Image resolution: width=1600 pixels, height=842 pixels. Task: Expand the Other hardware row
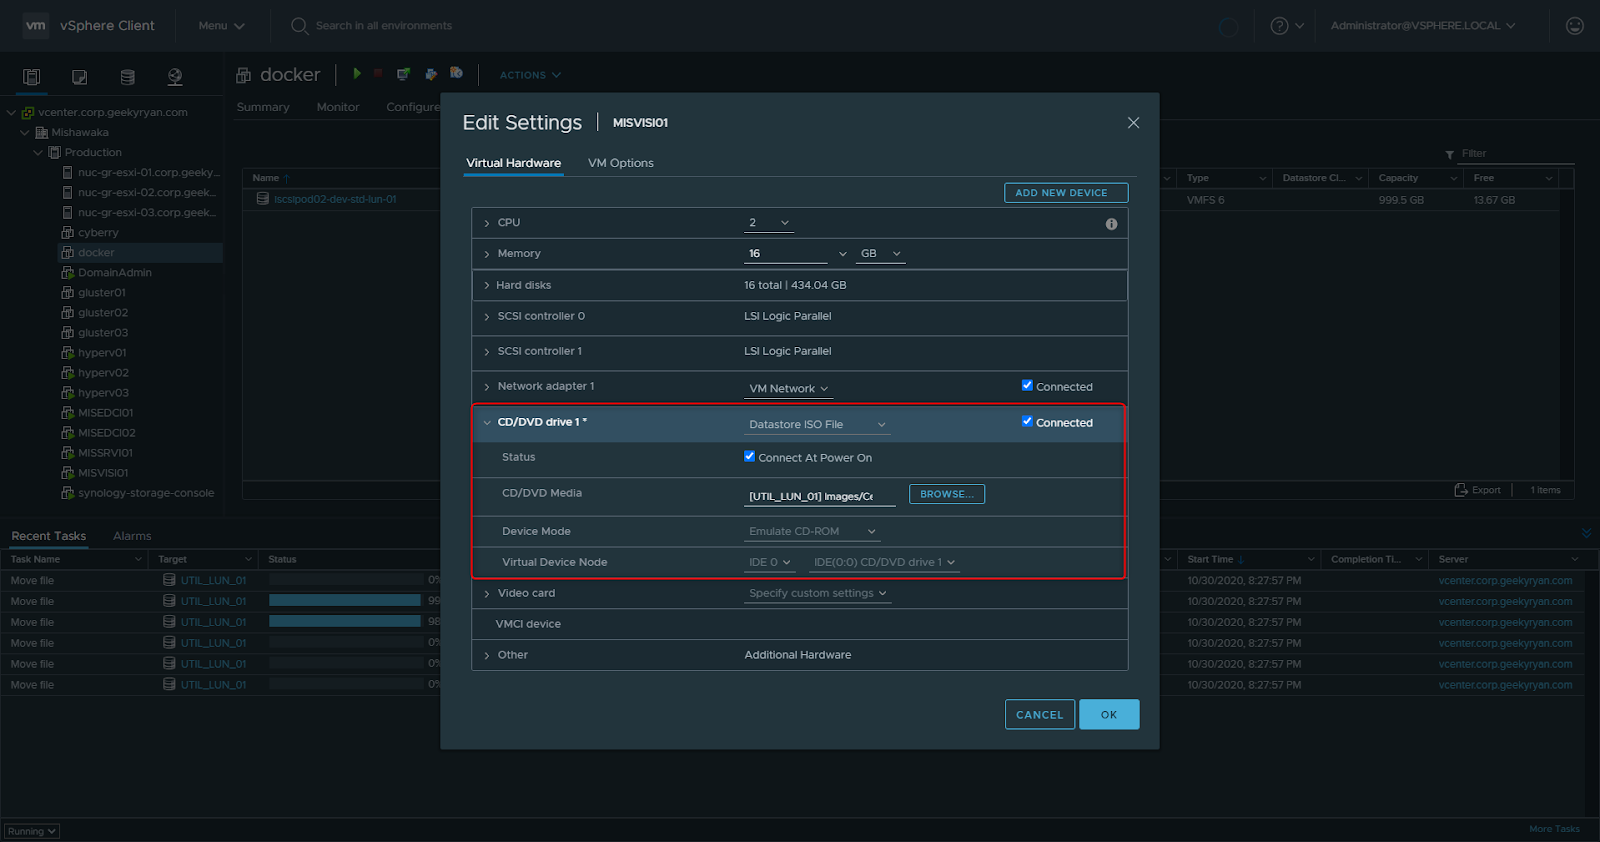click(487, 656)
